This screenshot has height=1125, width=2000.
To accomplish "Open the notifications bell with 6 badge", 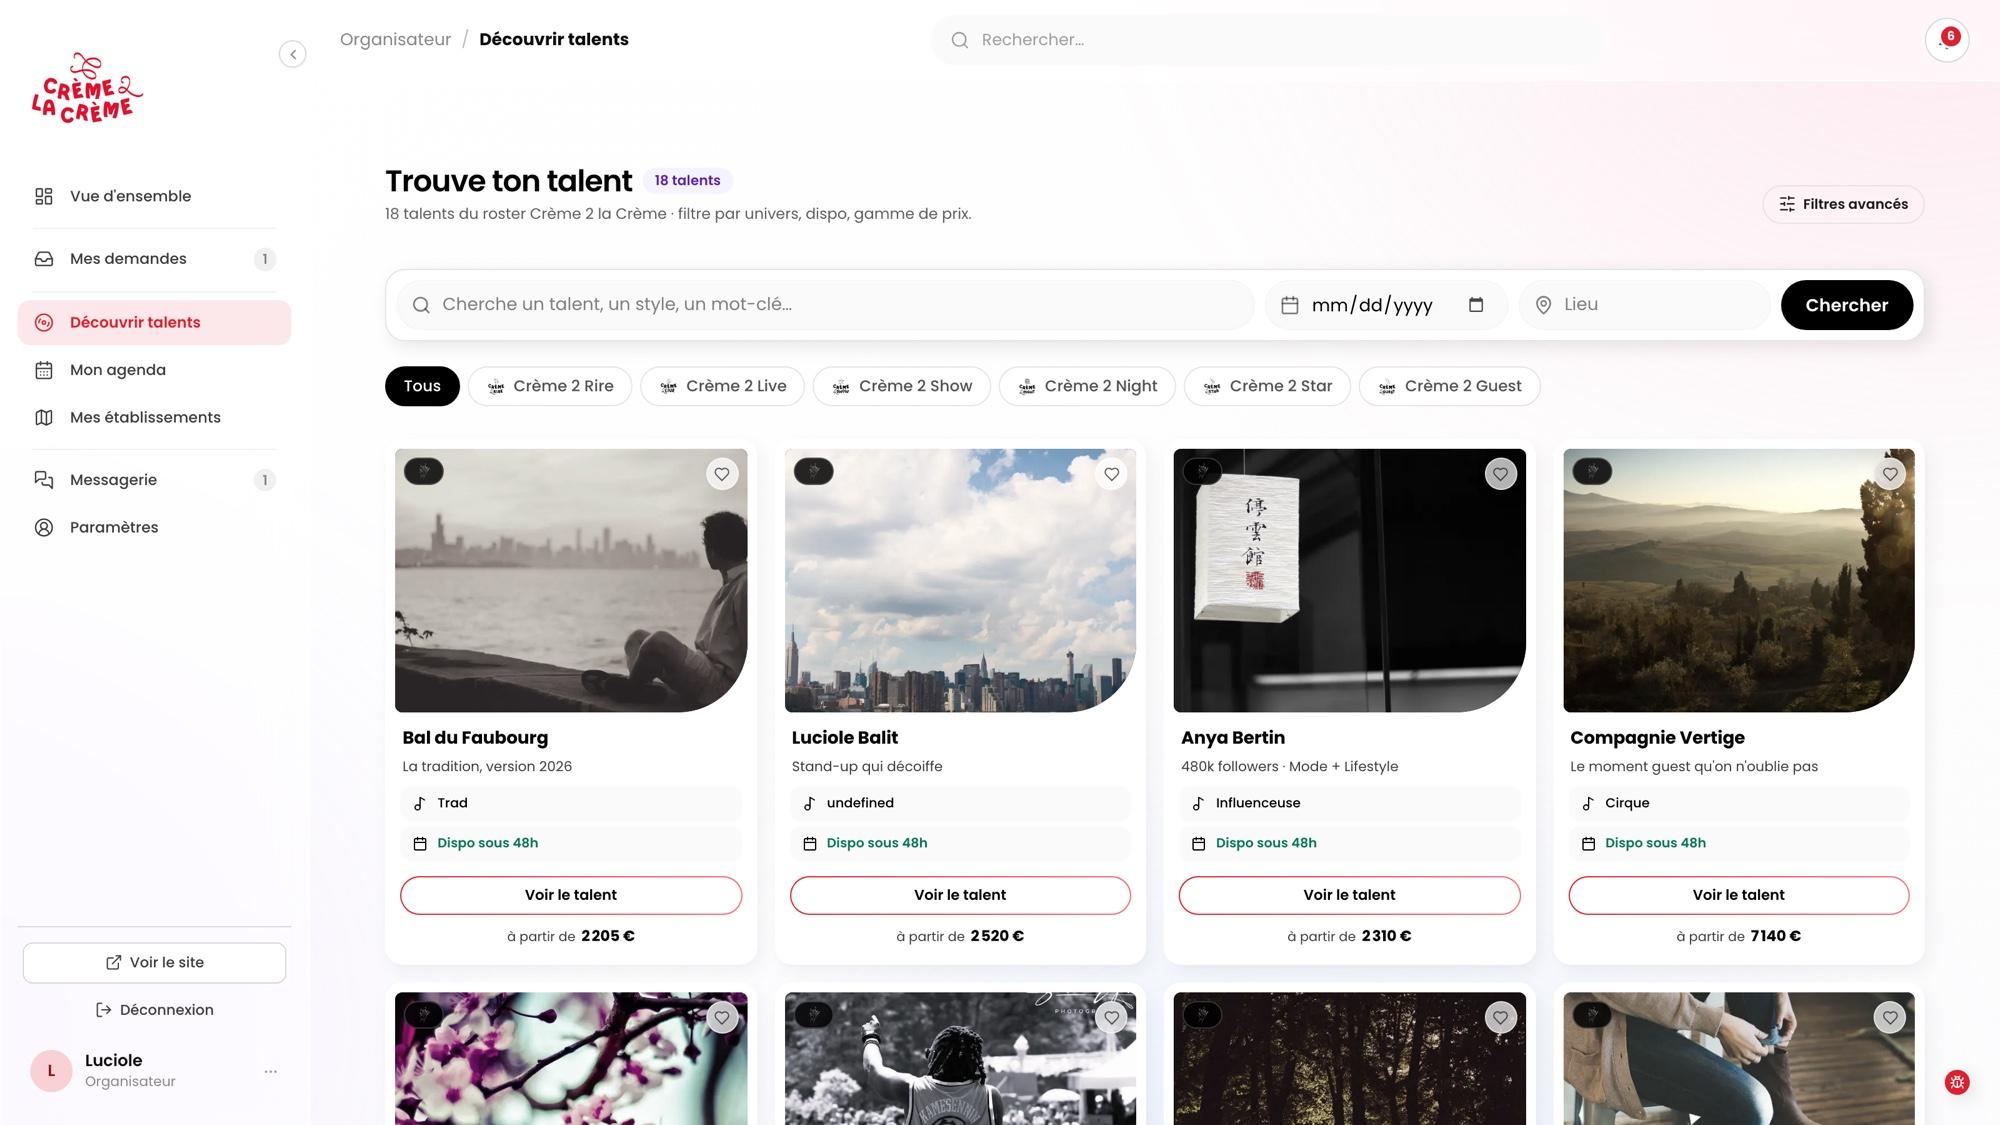I will pyautogui.click(x=1946, y=40).
